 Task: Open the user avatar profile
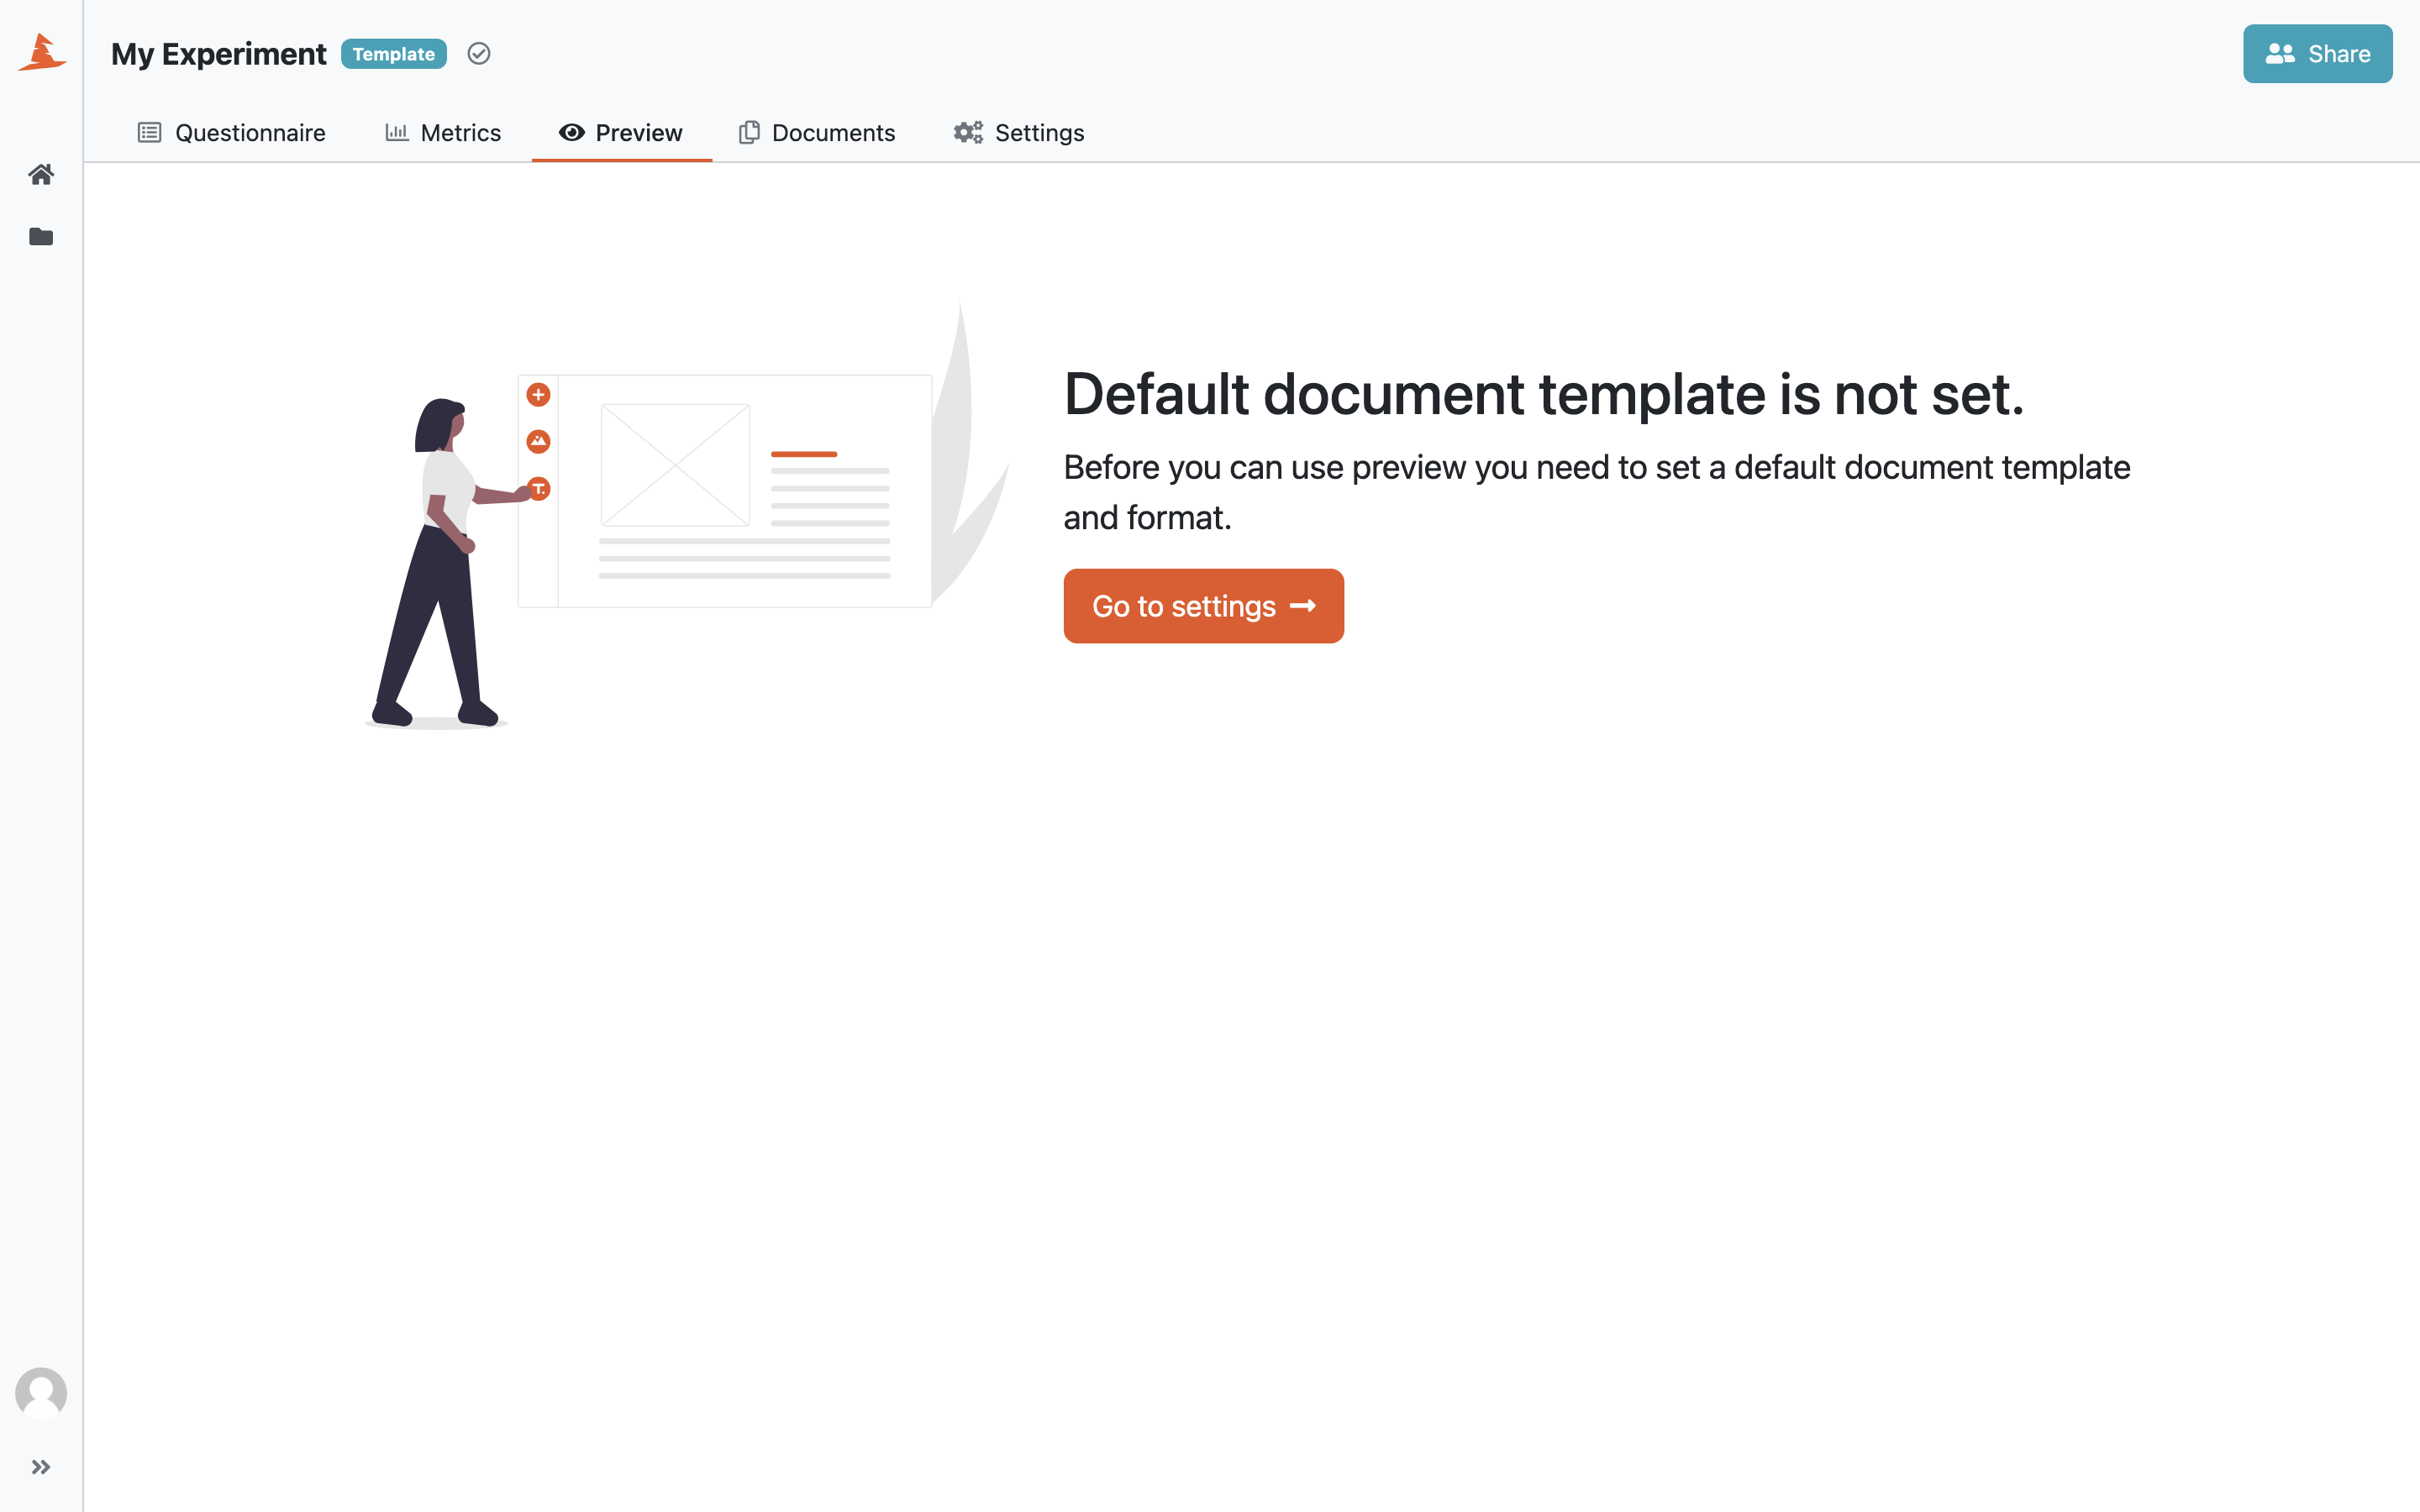pyautogui.click(x=41, y=1393)
